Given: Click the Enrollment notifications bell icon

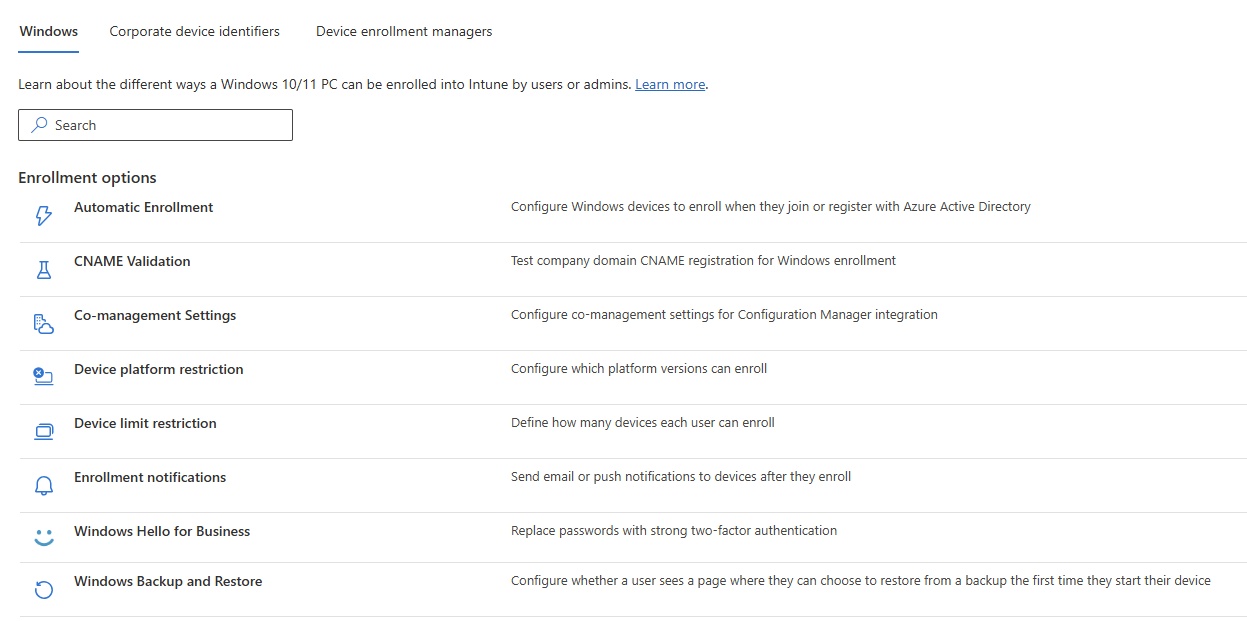Looking at the screenshot, I should pos(43,486).
